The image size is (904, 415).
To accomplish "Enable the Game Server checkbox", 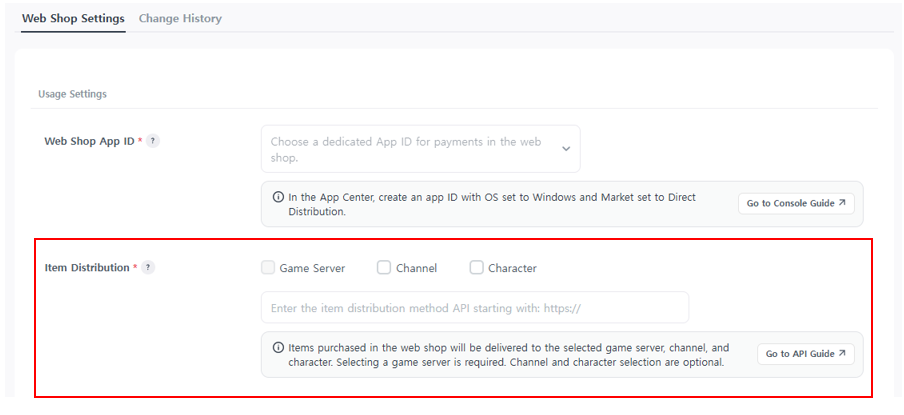I will [268, 268].
